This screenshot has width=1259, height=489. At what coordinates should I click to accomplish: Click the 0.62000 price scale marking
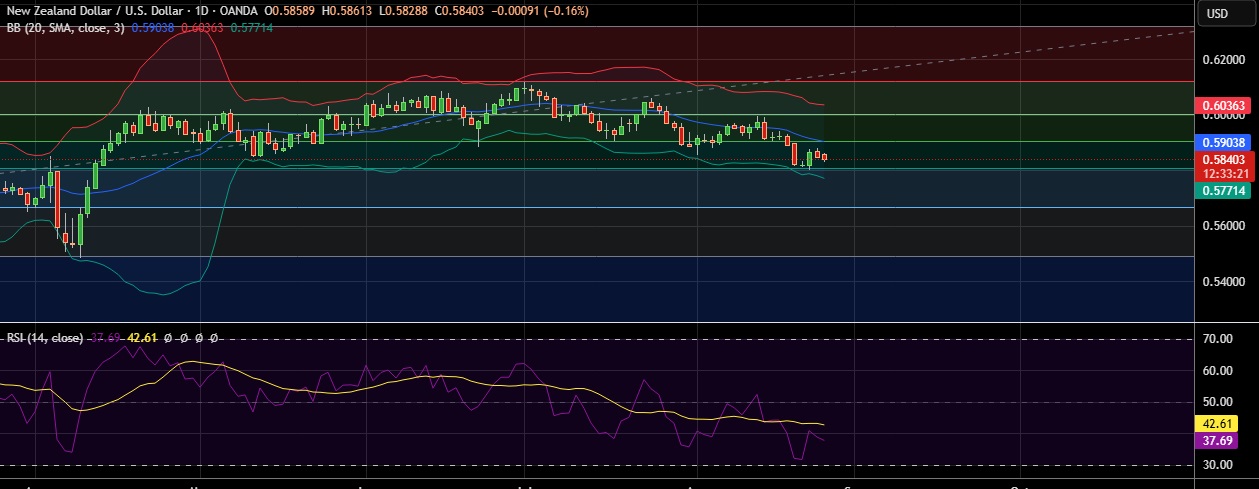point(1223,60)
